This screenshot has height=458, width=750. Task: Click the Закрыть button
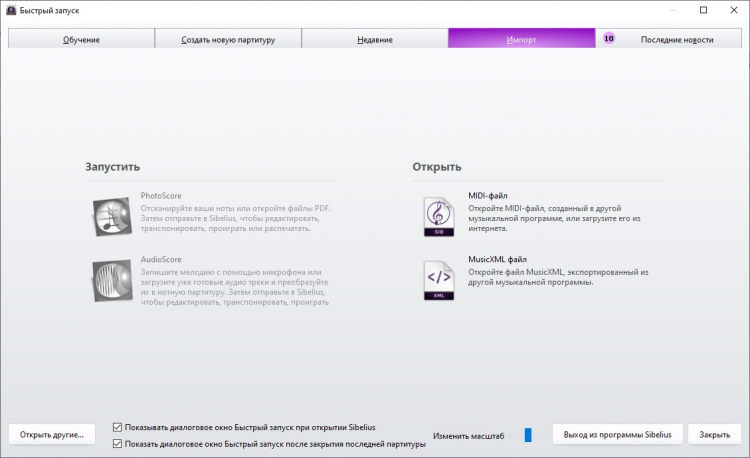click(715, 435)
